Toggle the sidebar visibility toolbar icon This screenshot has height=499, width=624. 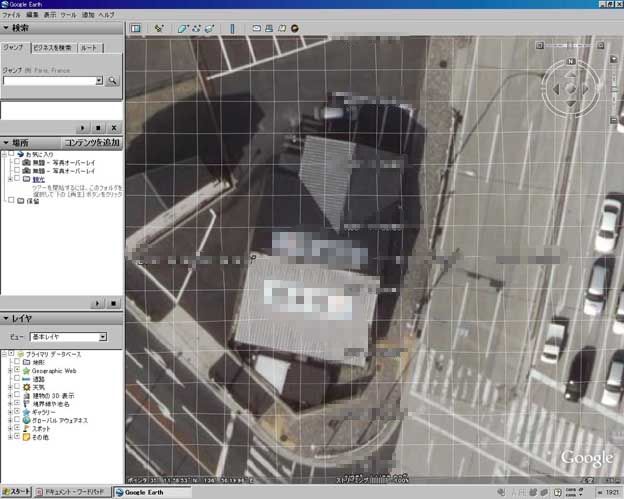click(x=136, y=28)
